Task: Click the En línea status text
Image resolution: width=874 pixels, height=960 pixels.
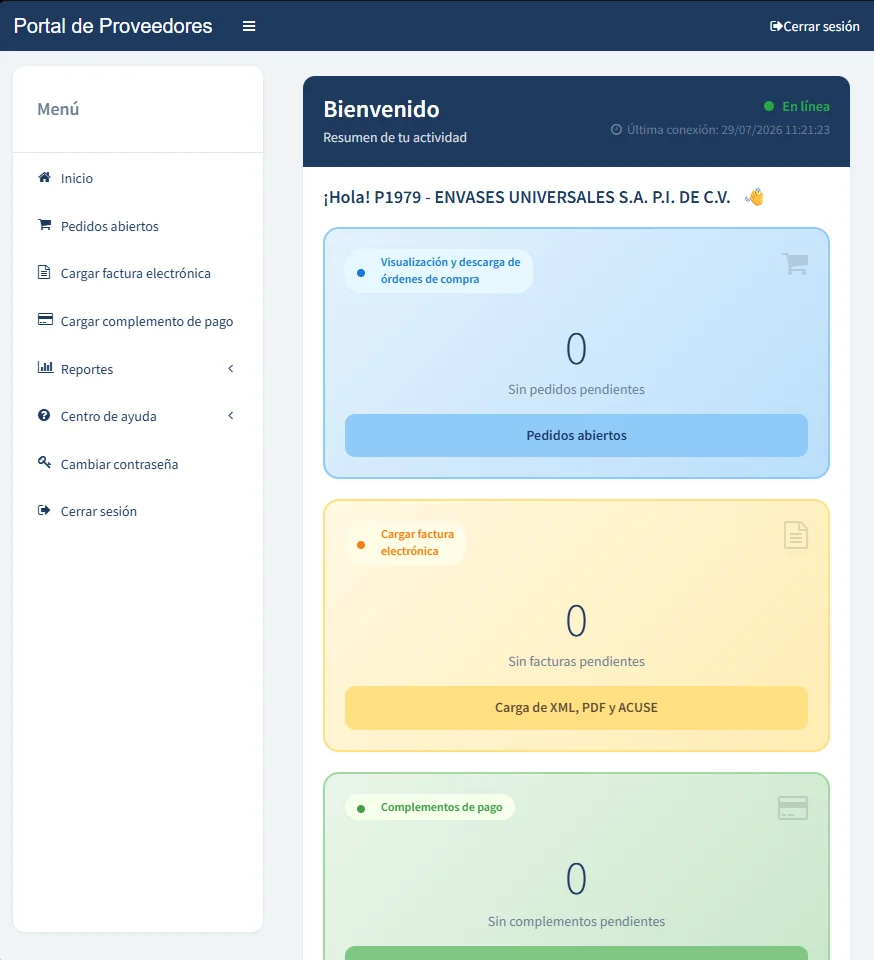Action: (805, 107)
